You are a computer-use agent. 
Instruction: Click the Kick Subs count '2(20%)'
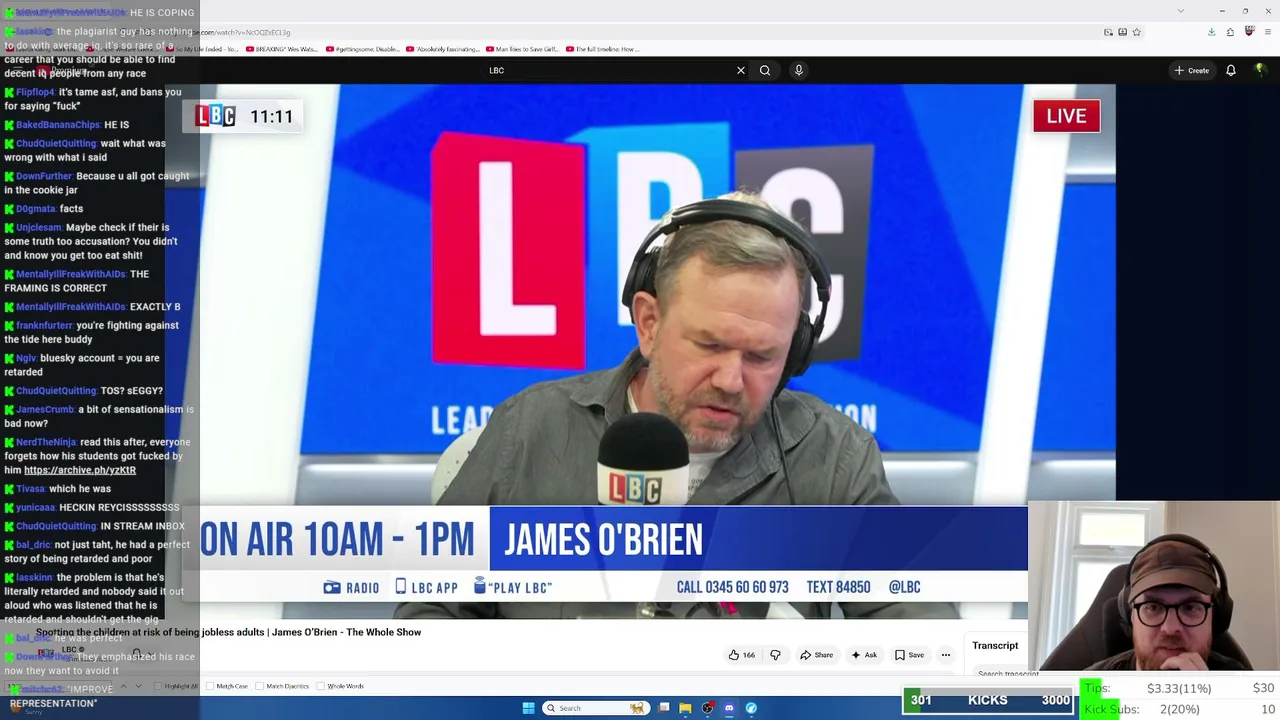[x=1179, y=709]
